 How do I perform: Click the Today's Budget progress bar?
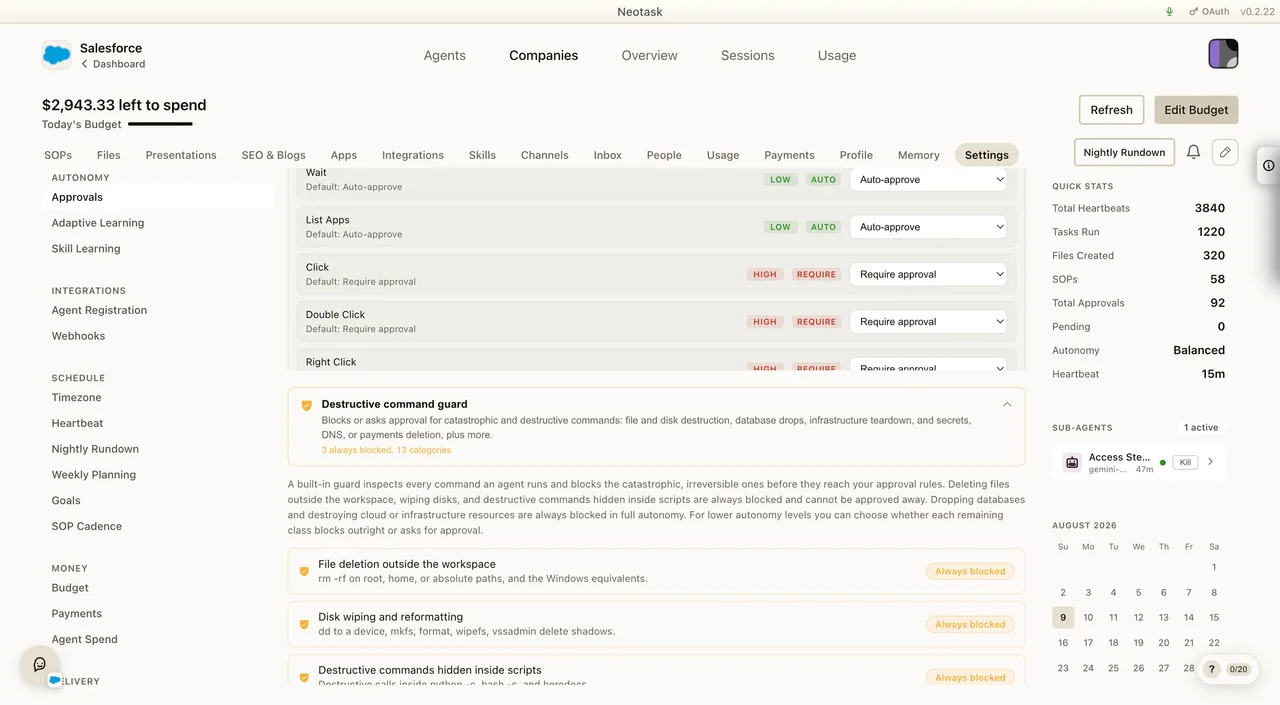point(160,124)
